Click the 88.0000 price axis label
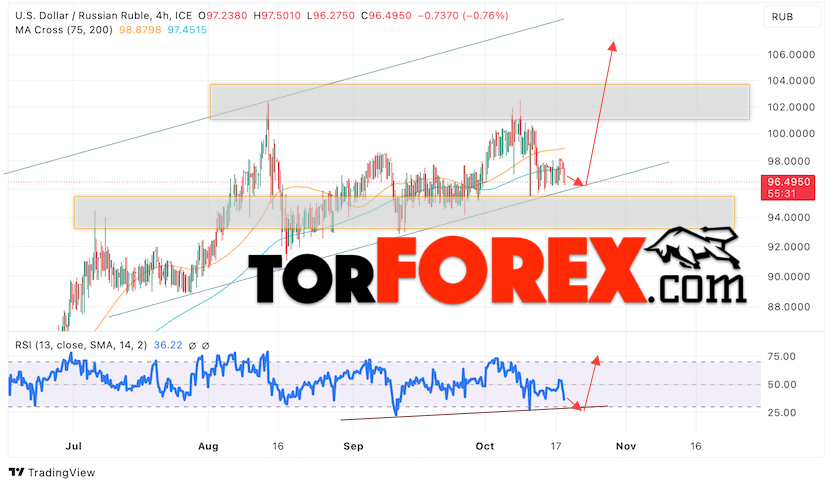 coord(791,307)
